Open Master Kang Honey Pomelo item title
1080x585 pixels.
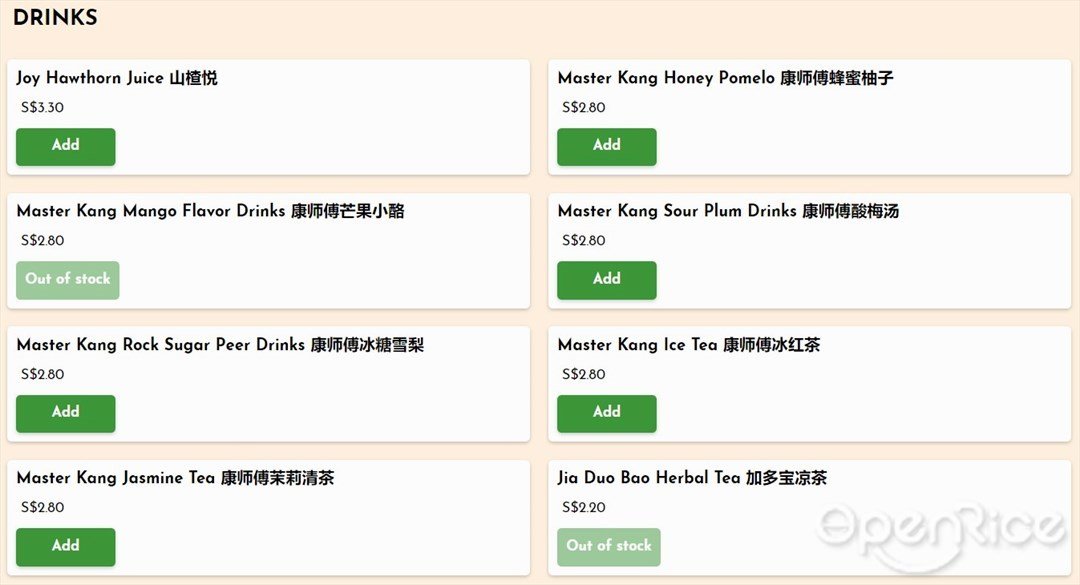(x=725, y=78)
